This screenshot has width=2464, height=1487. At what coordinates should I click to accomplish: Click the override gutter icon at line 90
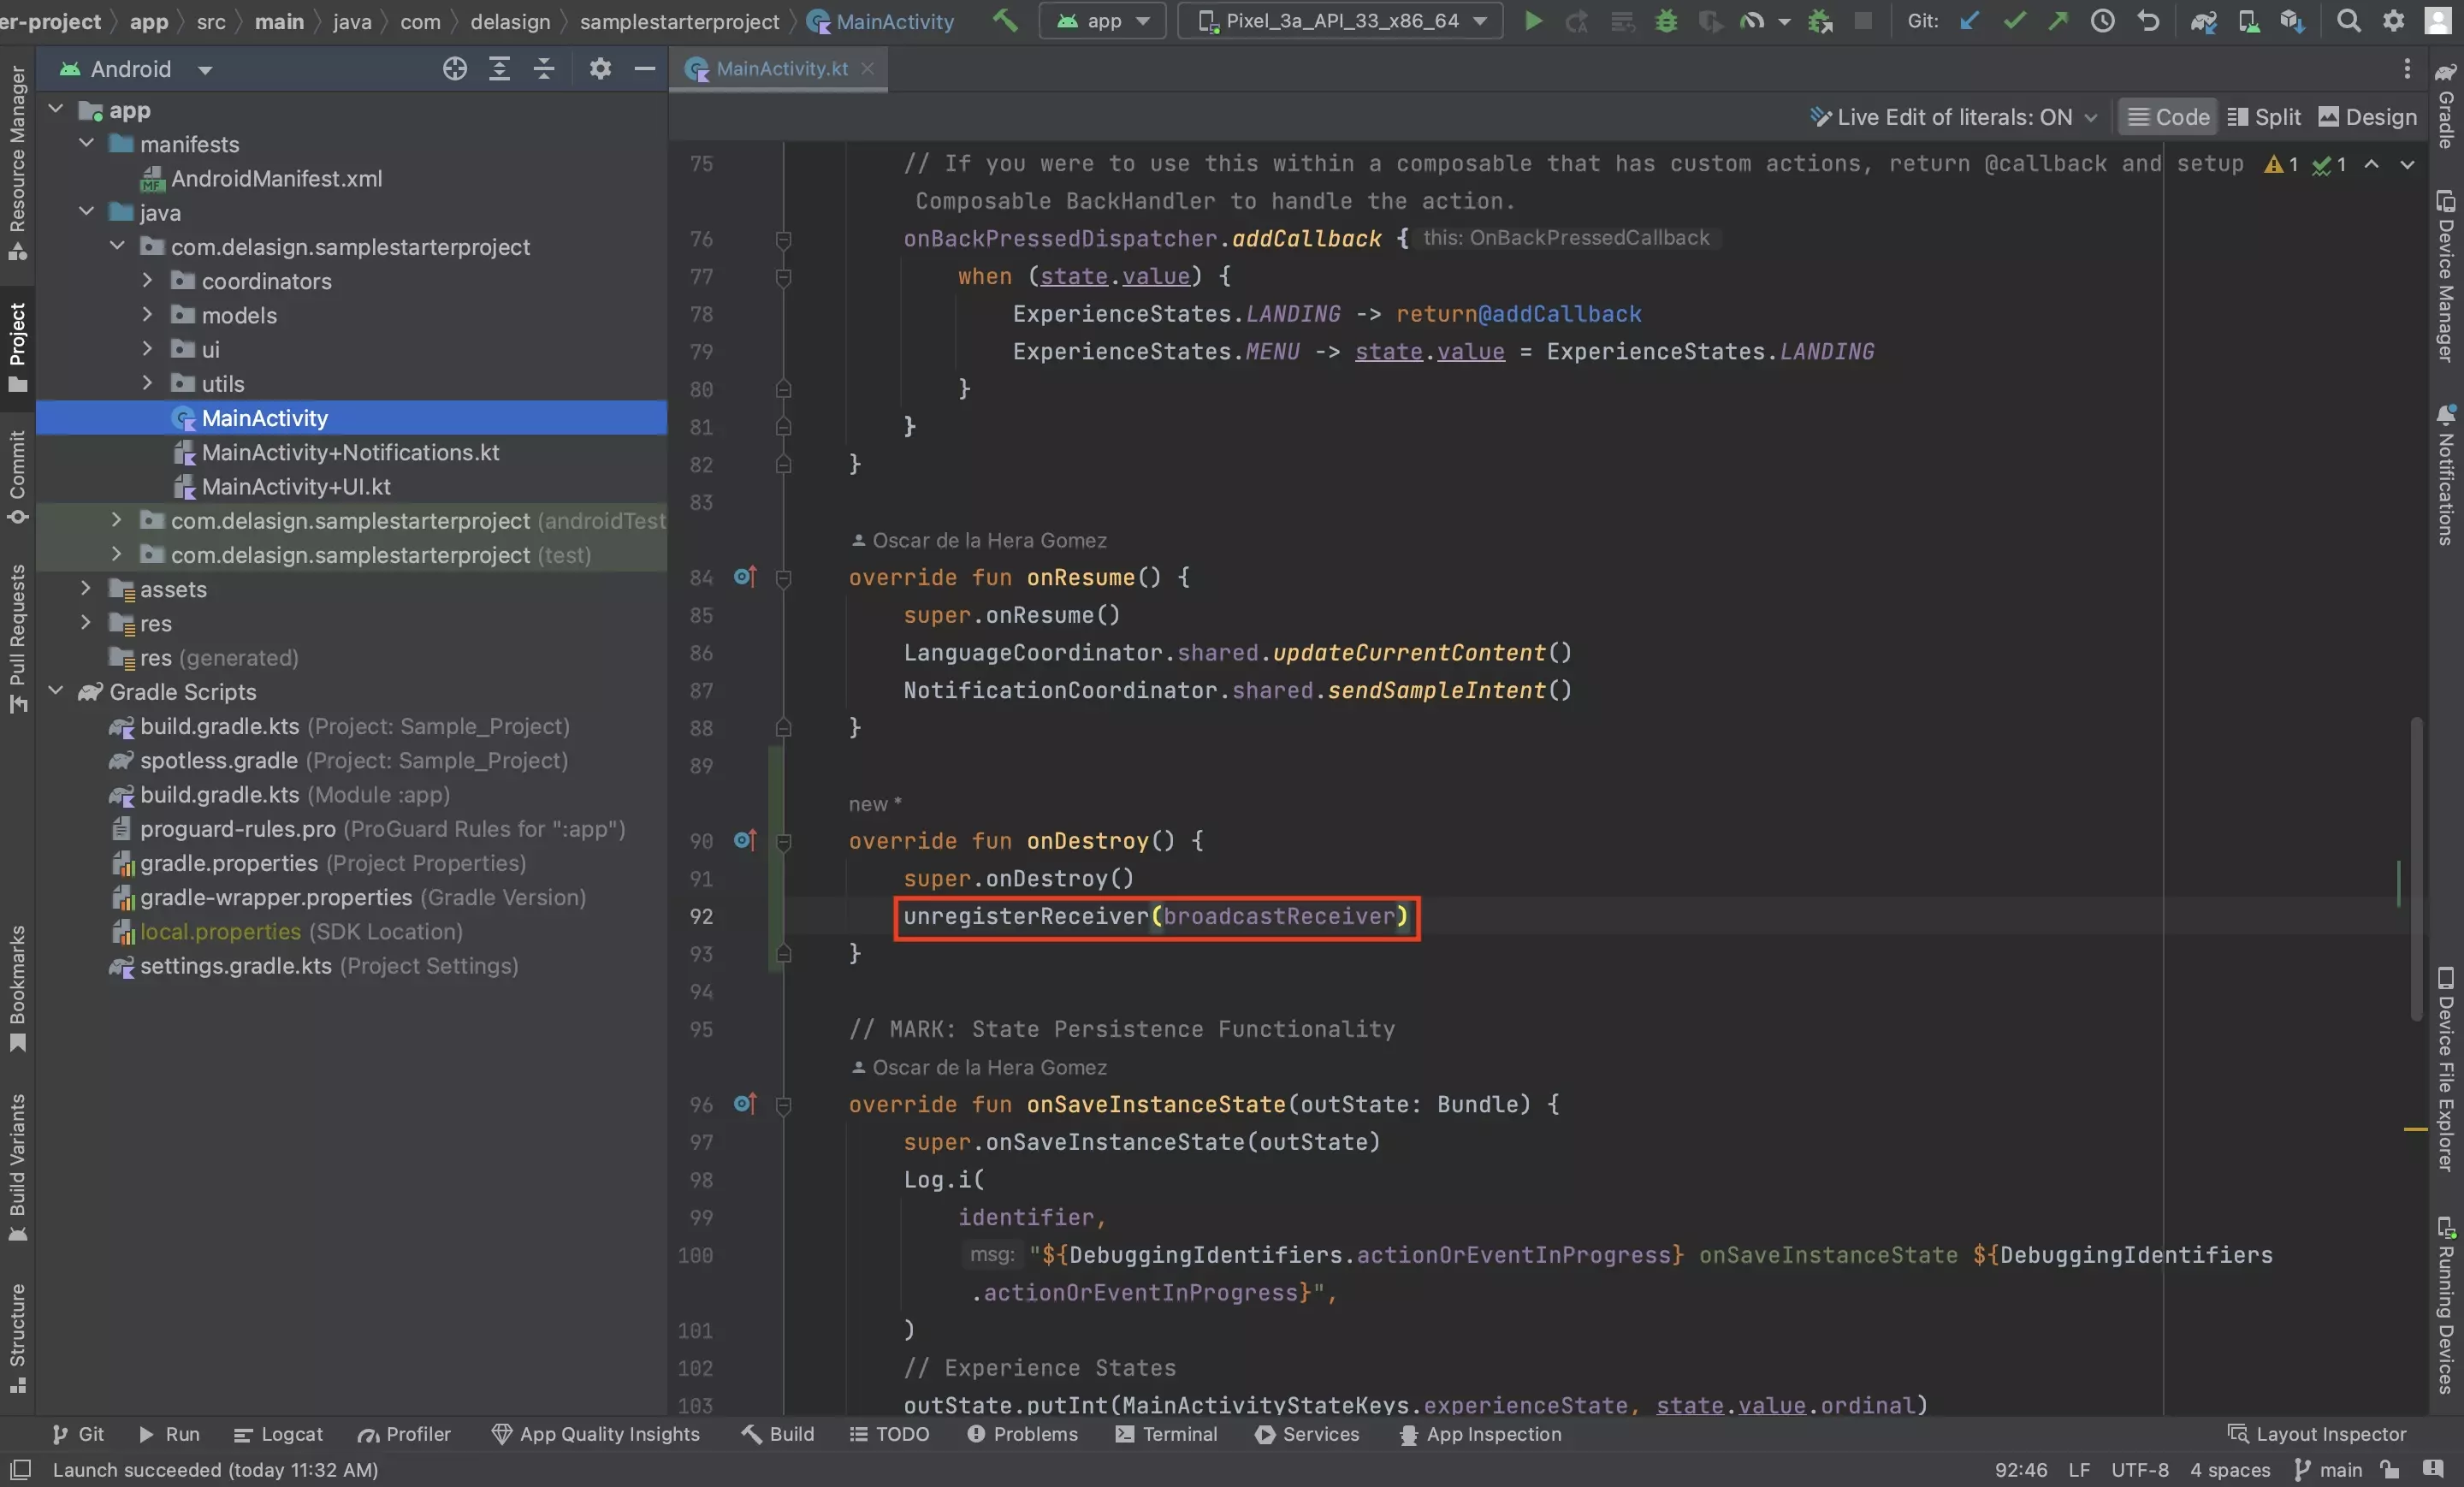[745, 841]
